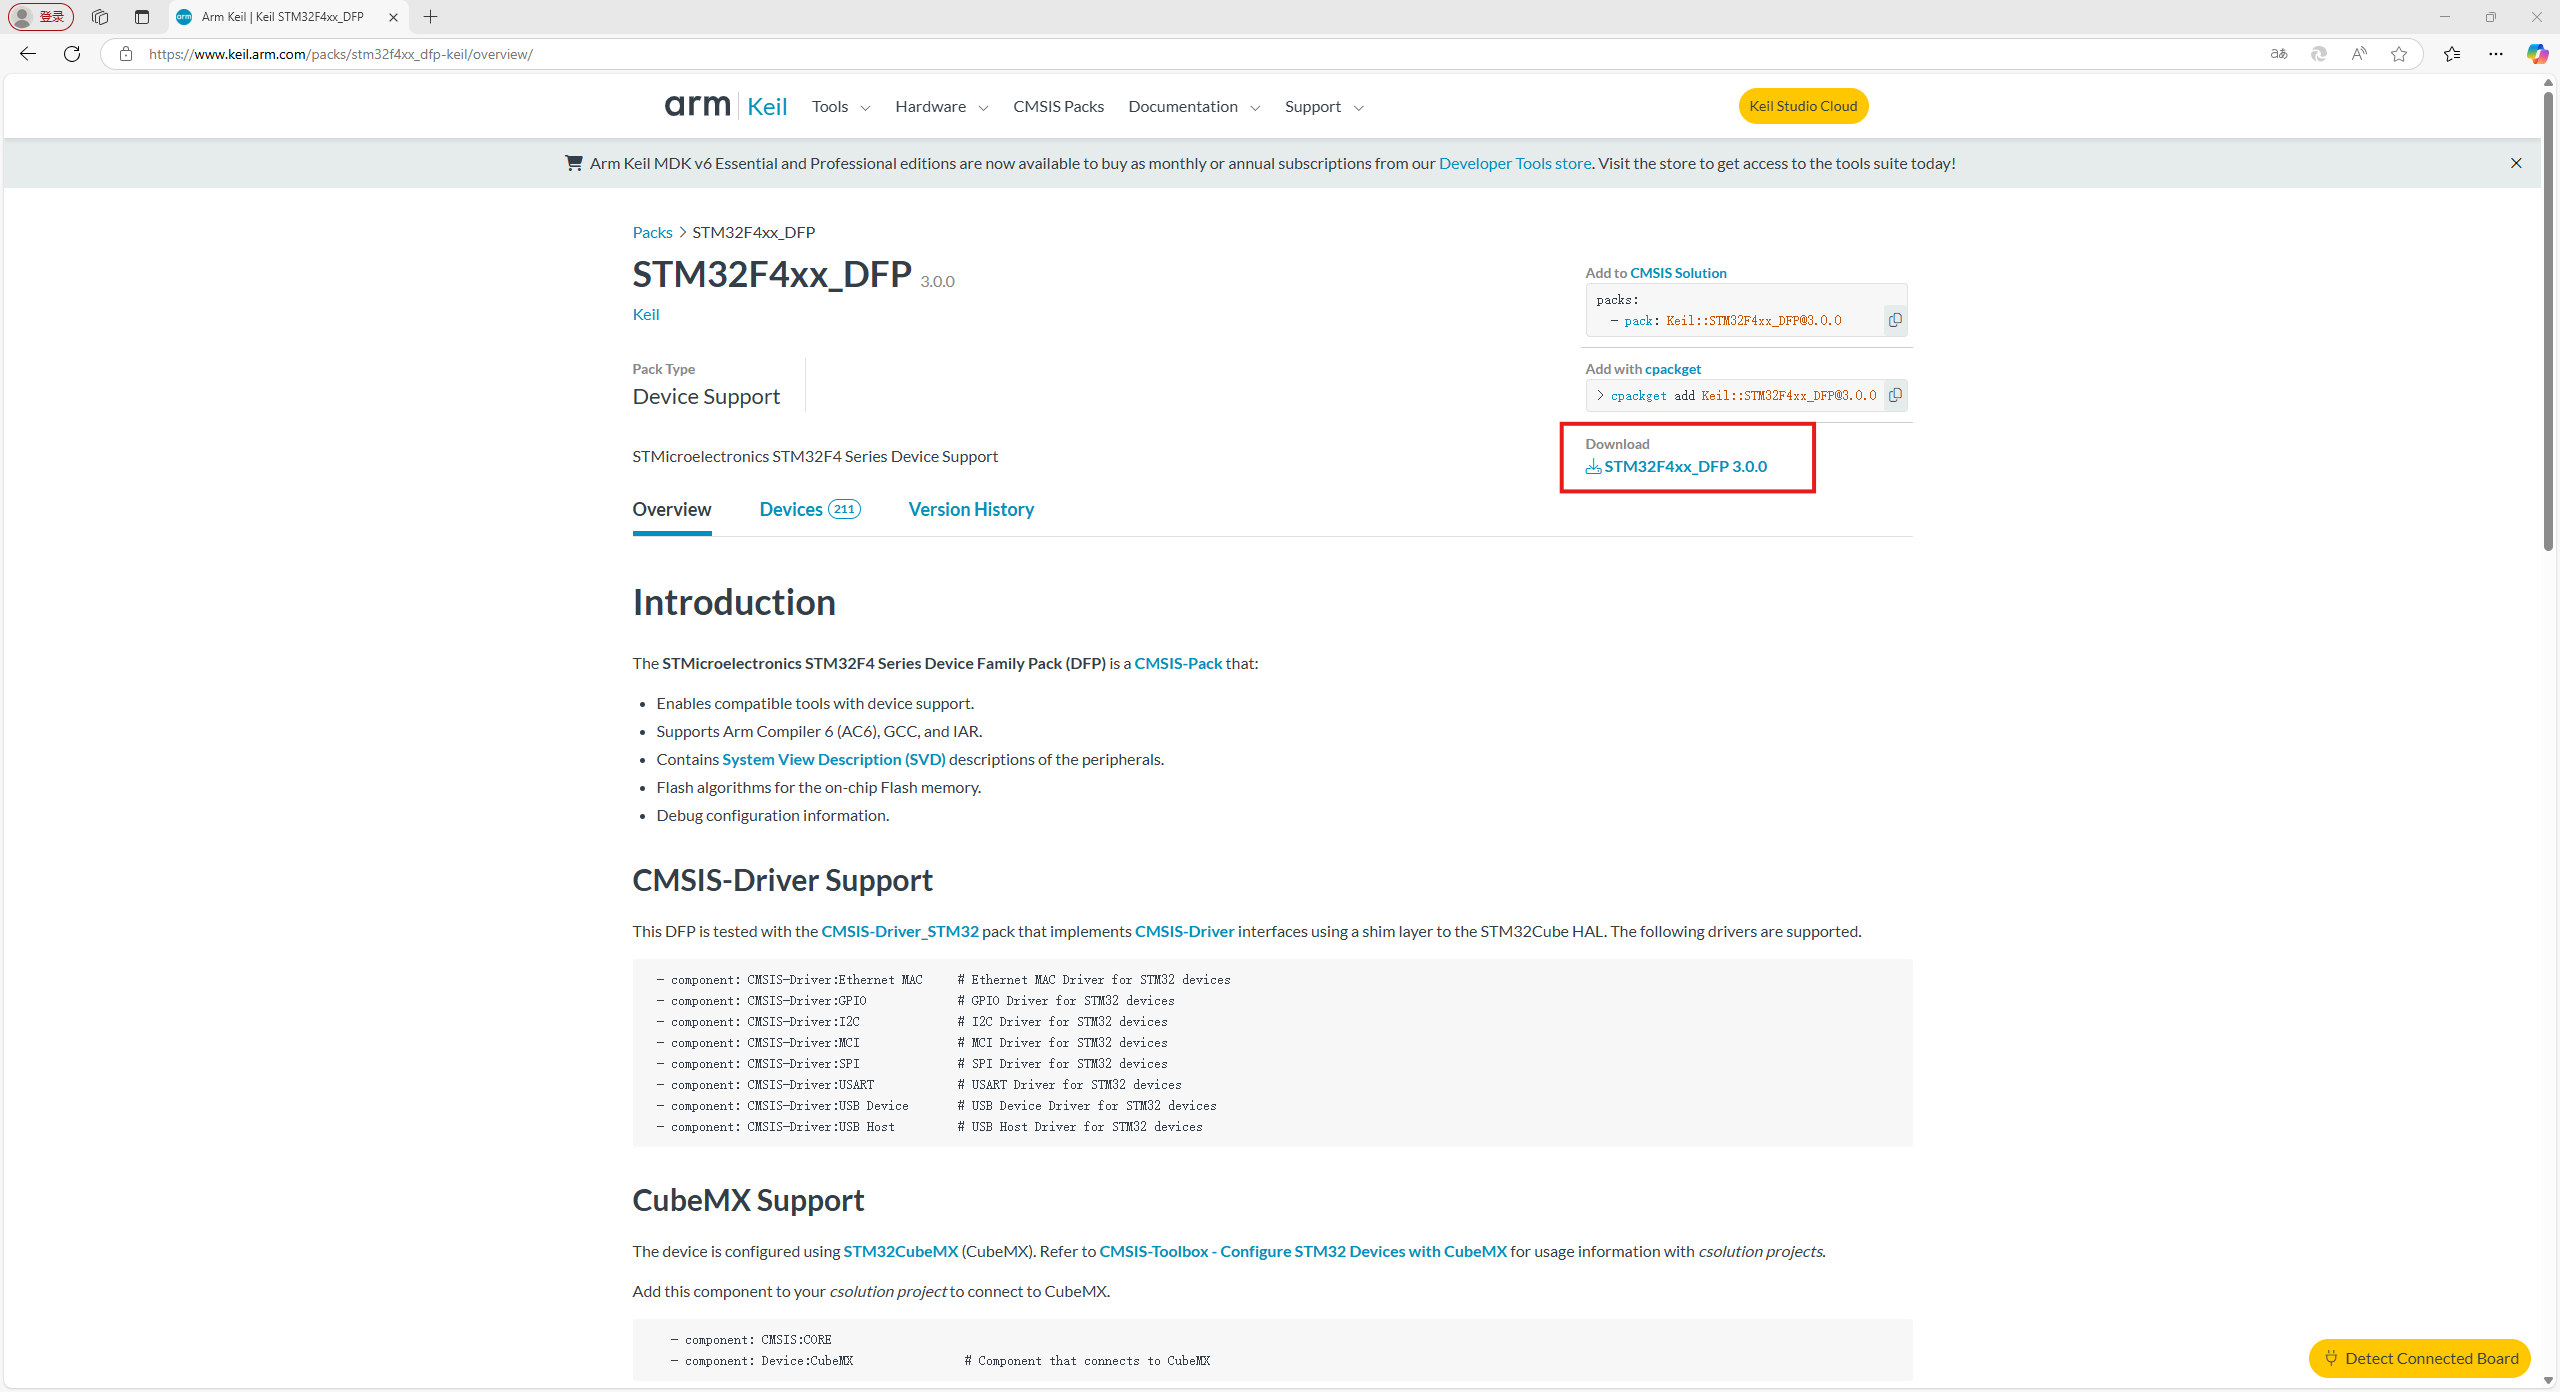The height and width of the screenshot is (1392, 2560).
Task: Open the cpackget link
Action: click(x=1673, y=369)
